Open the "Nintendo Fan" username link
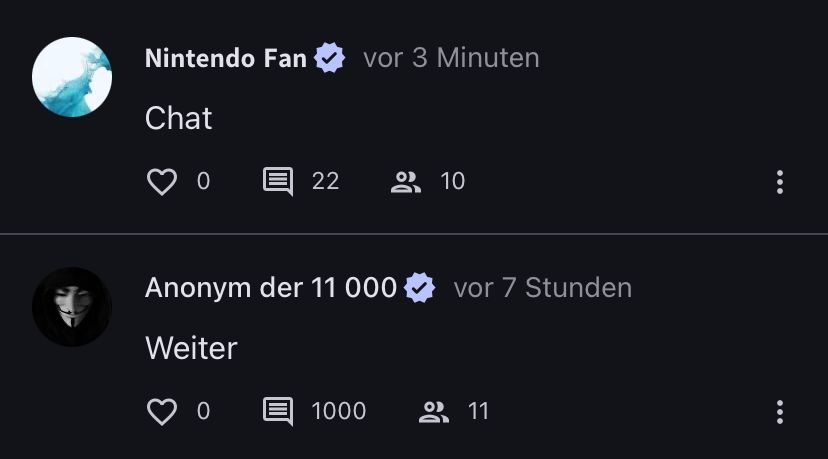Viewport: 828px width, 459px height. click(226, 59)
